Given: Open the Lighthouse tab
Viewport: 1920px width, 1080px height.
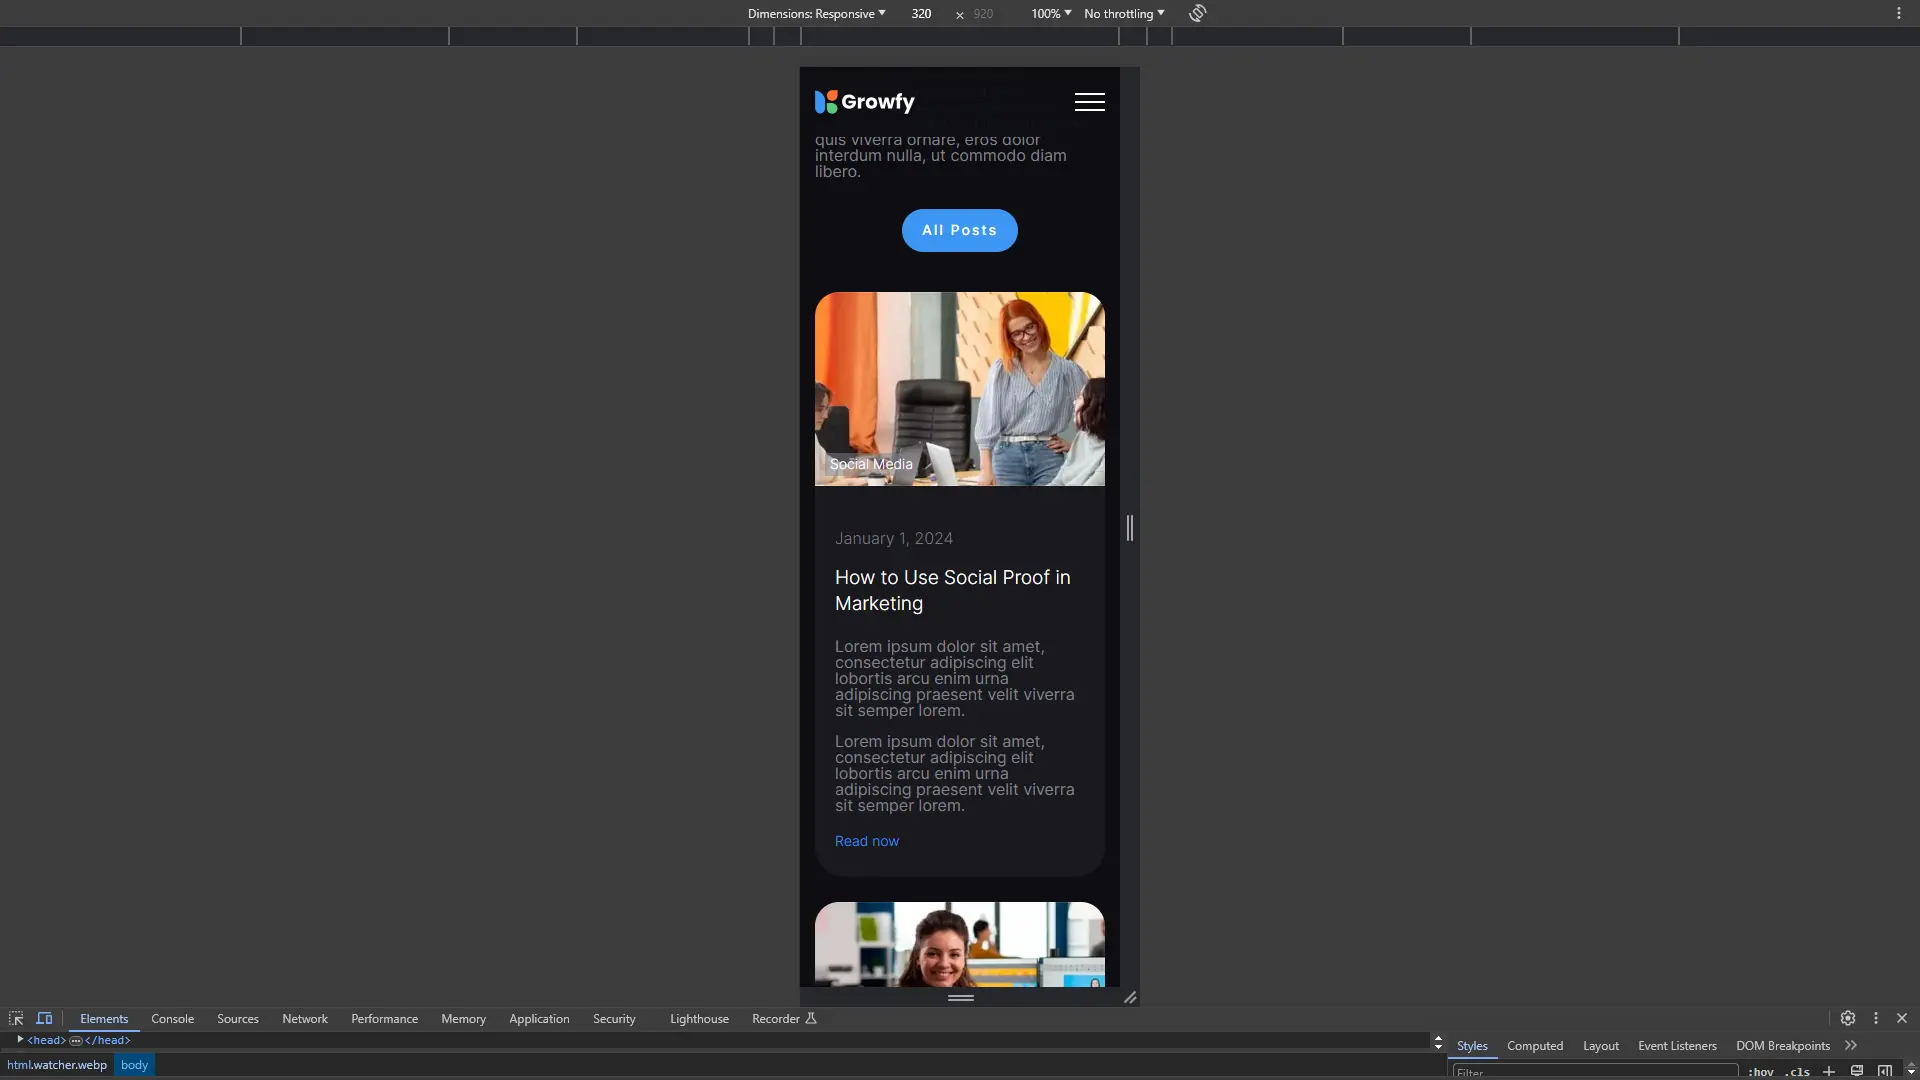Looking at the screenshot, I should pos(699,1018).
